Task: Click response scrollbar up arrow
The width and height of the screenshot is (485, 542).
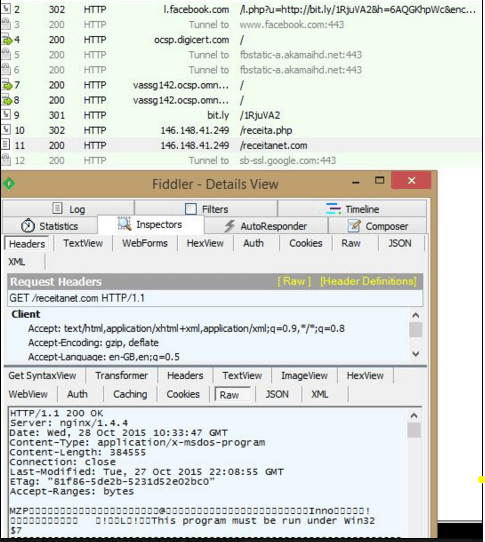Action: pyautogui.click(x=415, y=415)
